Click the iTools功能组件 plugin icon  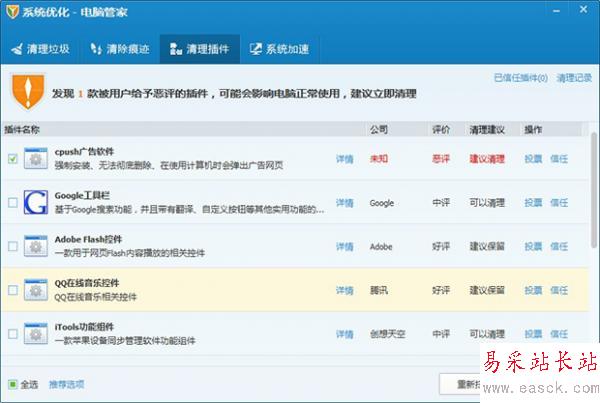(36, 333)
